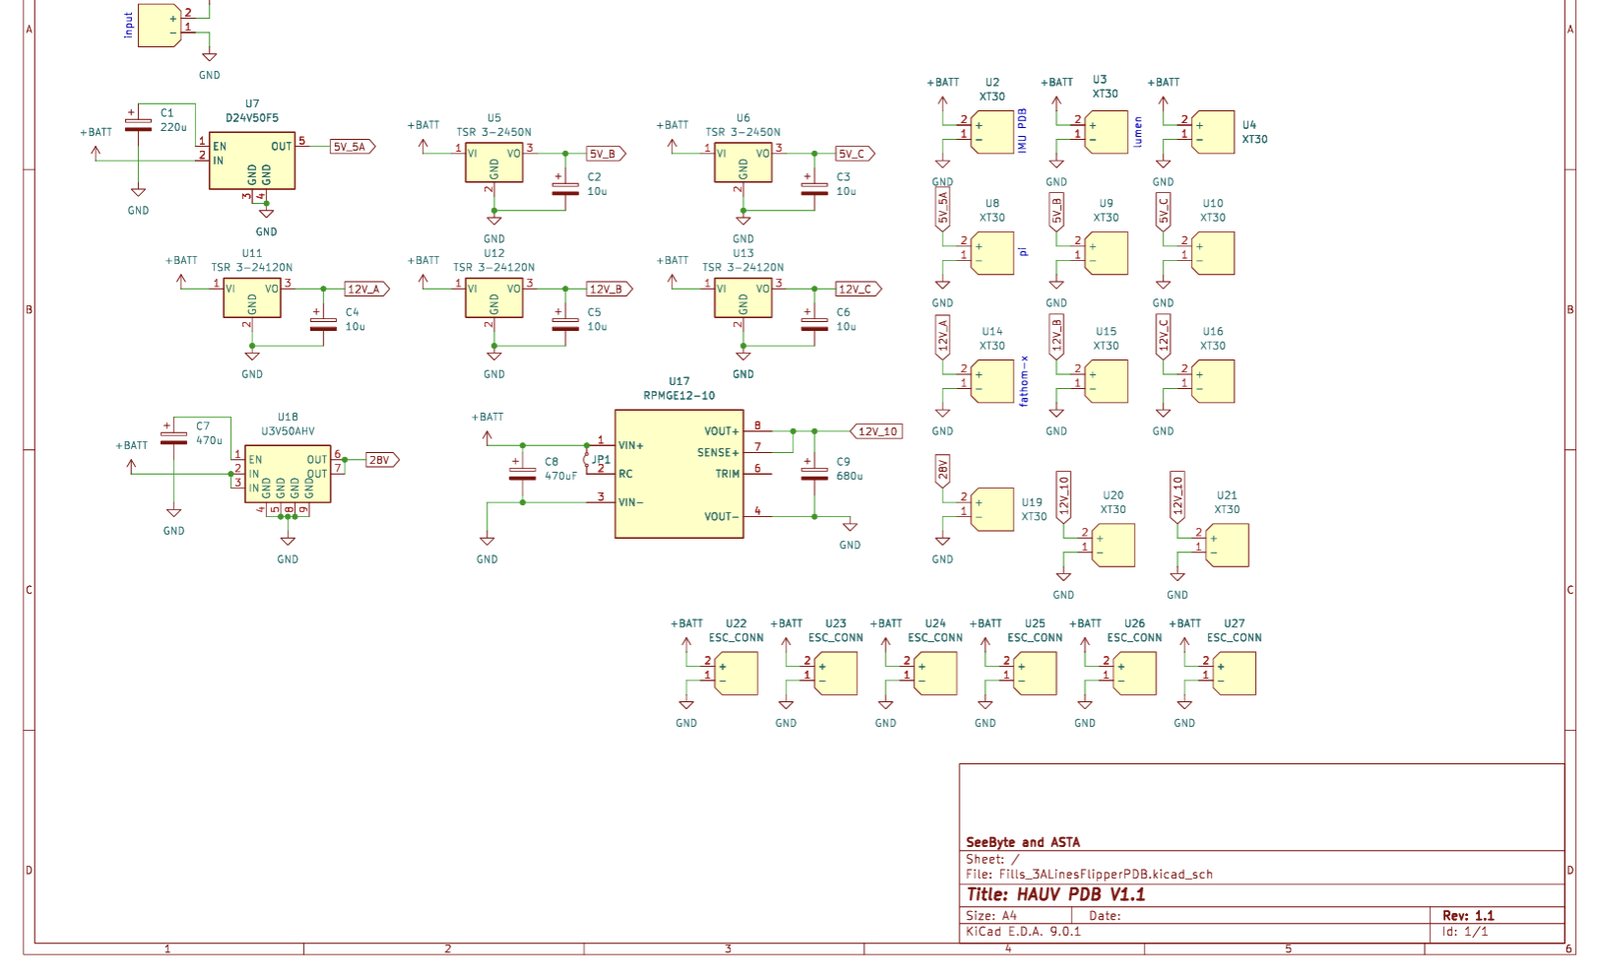Select the U14 XT30 connector symbol
This screenshot has width=1600, height=979.
point(992,381)
